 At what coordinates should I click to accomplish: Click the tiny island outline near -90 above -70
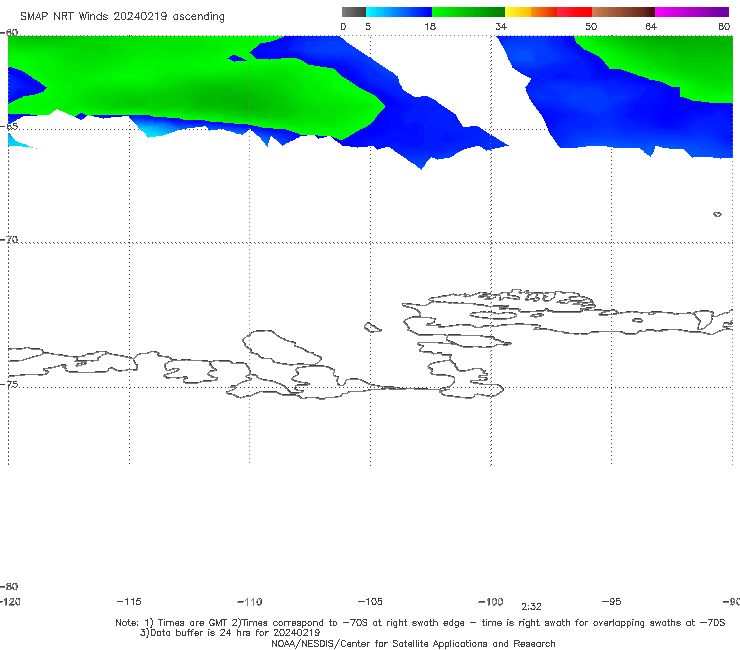tap(717, 214)
